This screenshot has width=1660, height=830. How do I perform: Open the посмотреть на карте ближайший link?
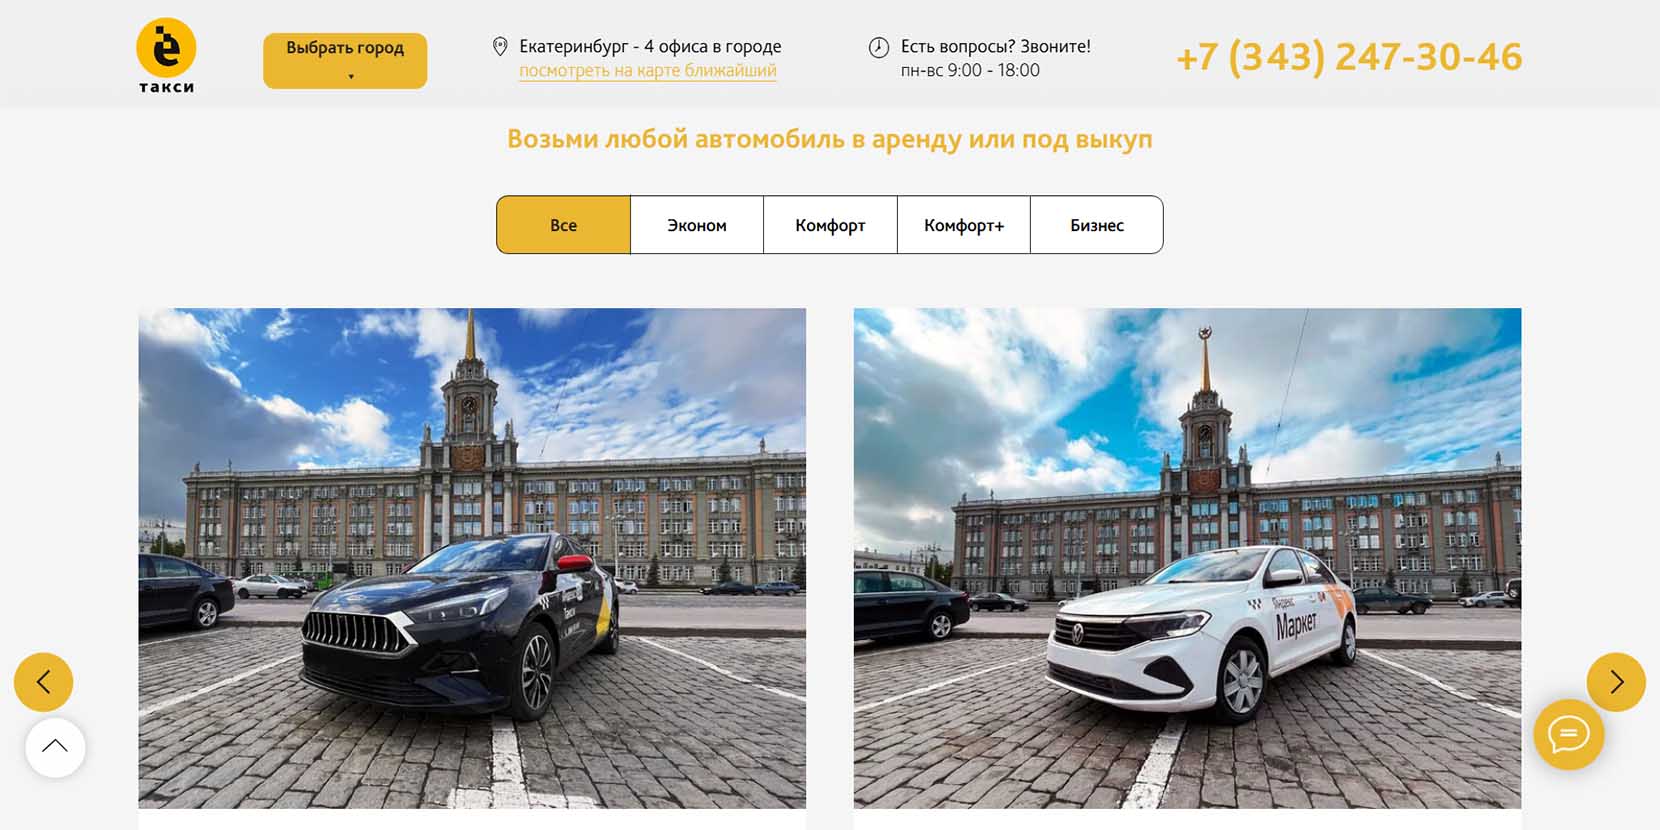coord(648,71)
